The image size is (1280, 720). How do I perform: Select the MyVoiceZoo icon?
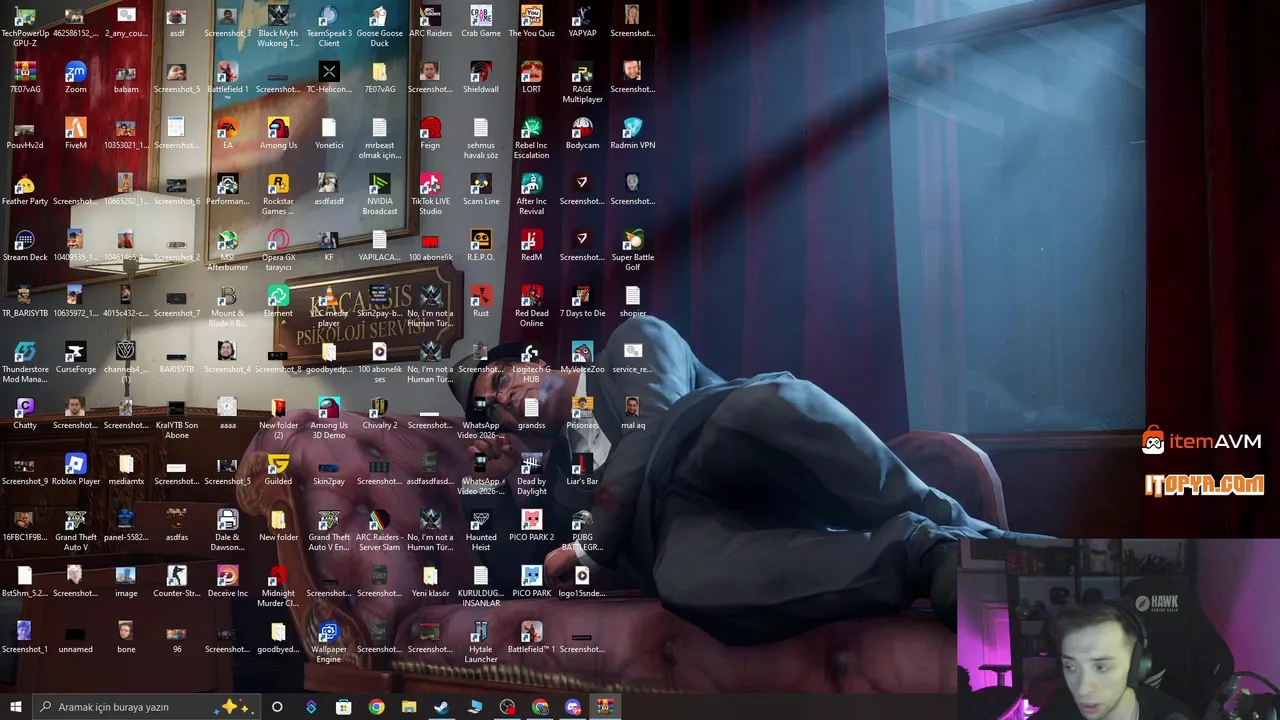click(582, 357)
